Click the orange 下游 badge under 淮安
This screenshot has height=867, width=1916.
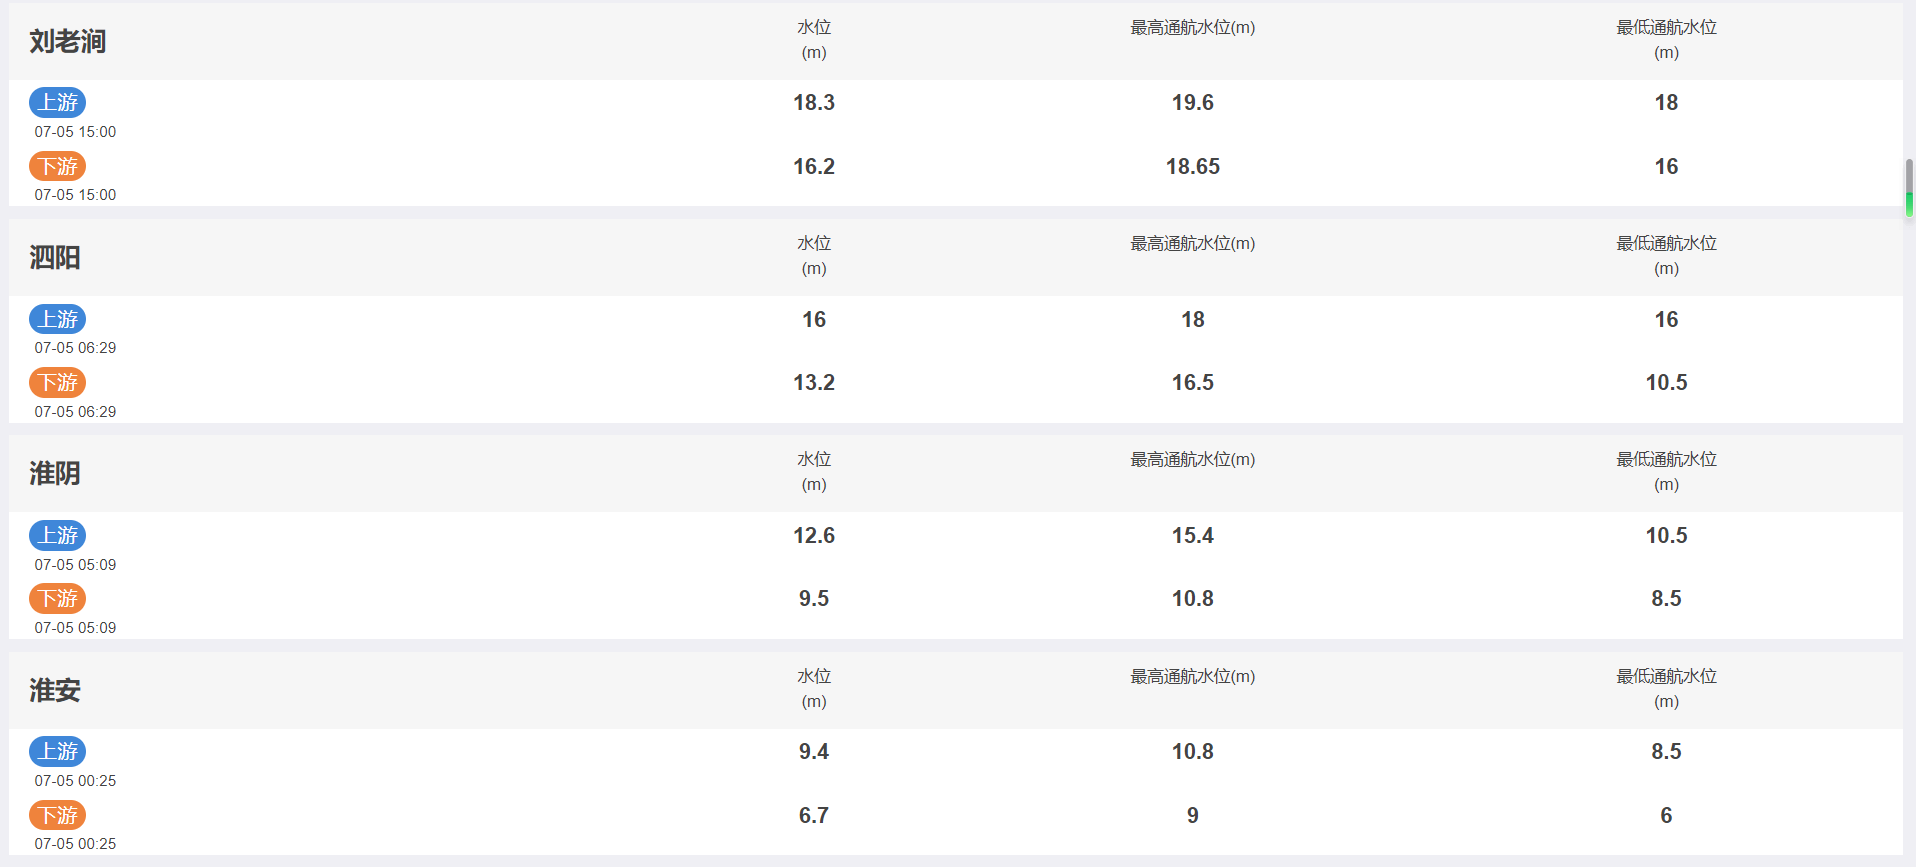coord(57,815)
